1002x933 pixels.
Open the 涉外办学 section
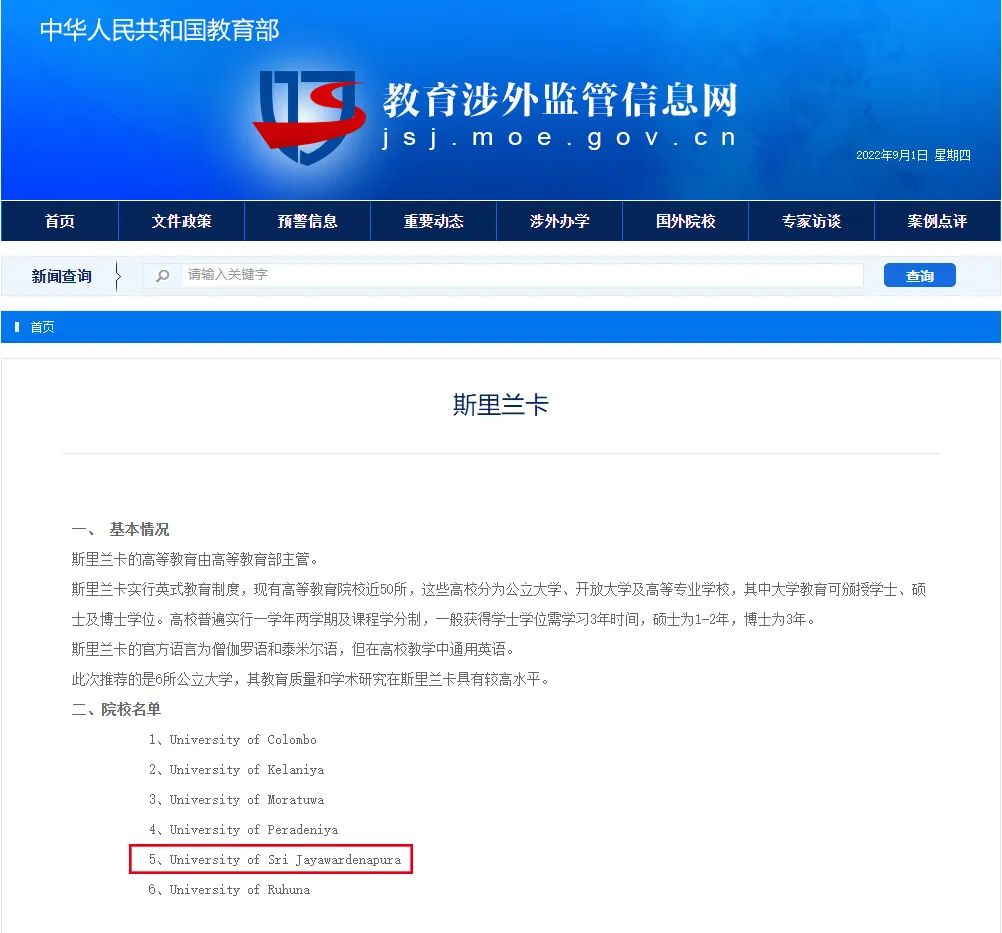pyautogui.click(x=559, y=220)
